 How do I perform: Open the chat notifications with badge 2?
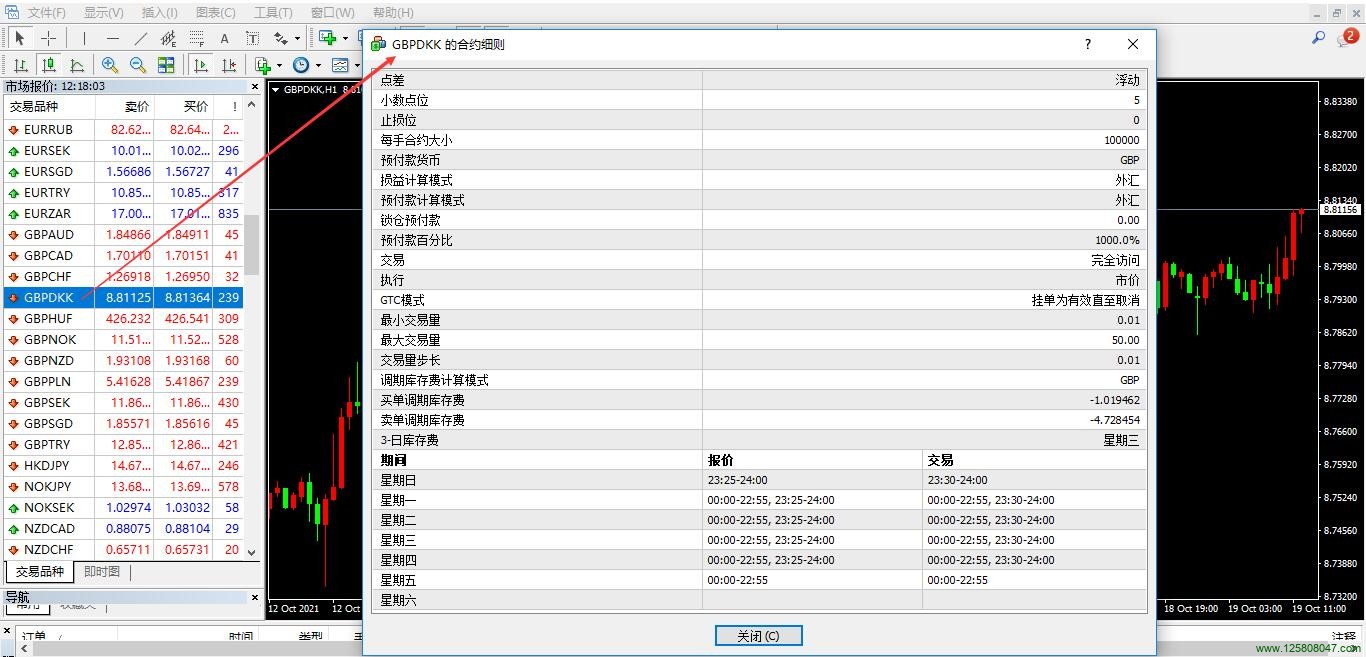point(1347,38)
